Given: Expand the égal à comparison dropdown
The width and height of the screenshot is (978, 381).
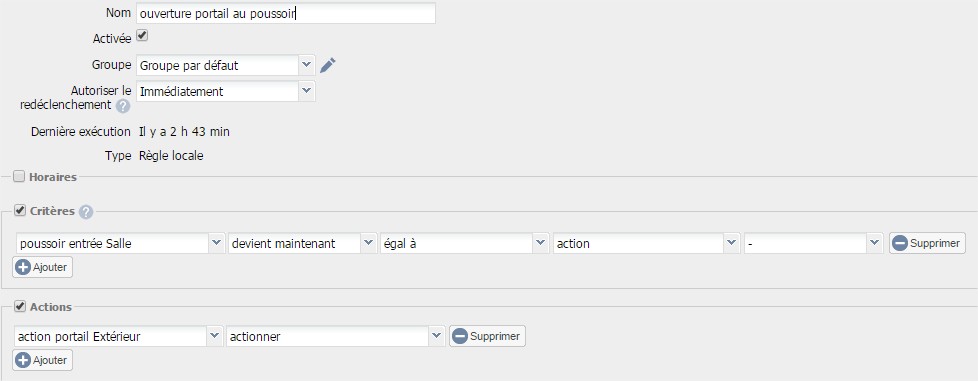Looking at the screenshot, I should pyautogui.click(x=465, y=243).
